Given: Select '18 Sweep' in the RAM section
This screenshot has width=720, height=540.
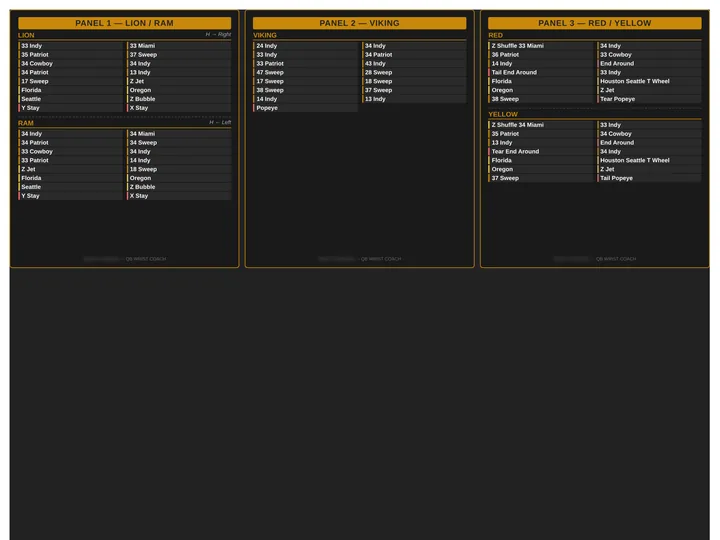Looking at the screenshot, I should 179,169.
